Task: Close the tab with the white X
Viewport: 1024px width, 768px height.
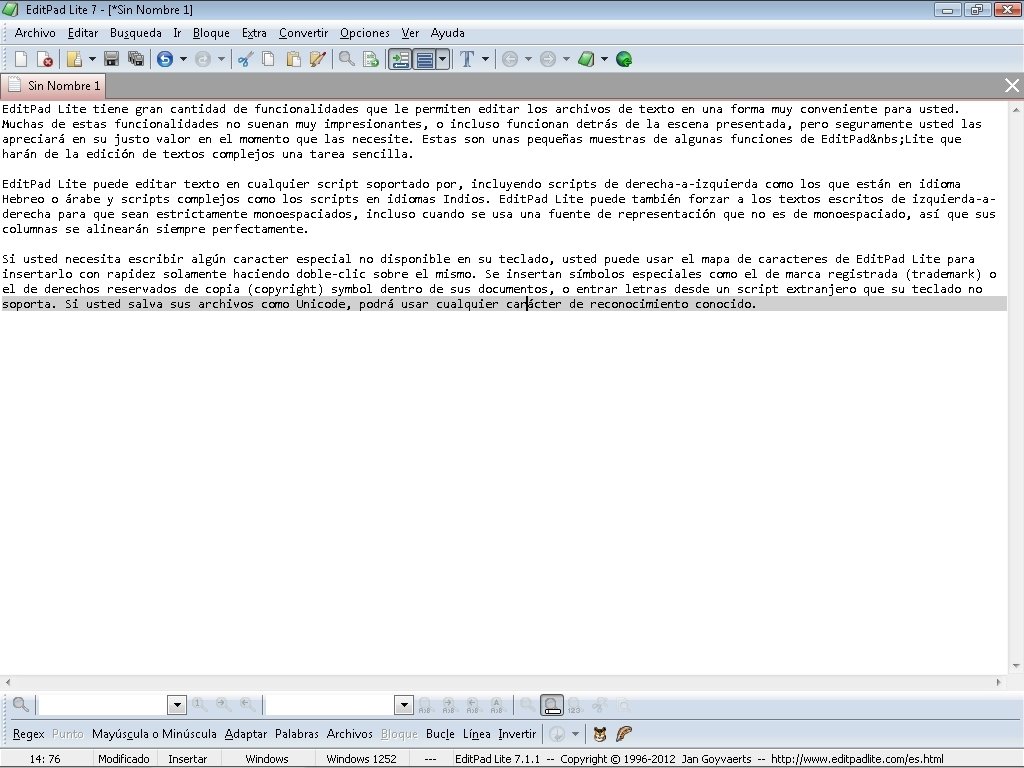Action: tap(1012, 86)
